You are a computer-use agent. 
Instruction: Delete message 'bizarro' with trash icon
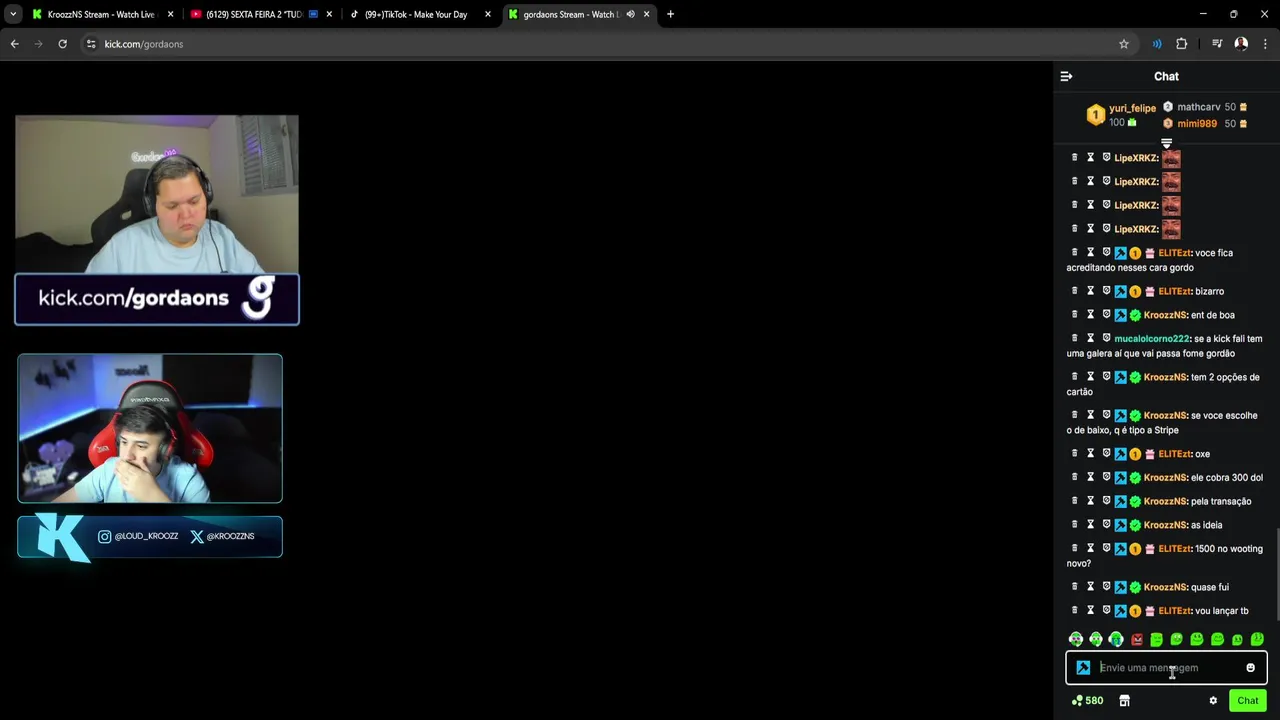pyautogui.click(x=1075, y=291)
